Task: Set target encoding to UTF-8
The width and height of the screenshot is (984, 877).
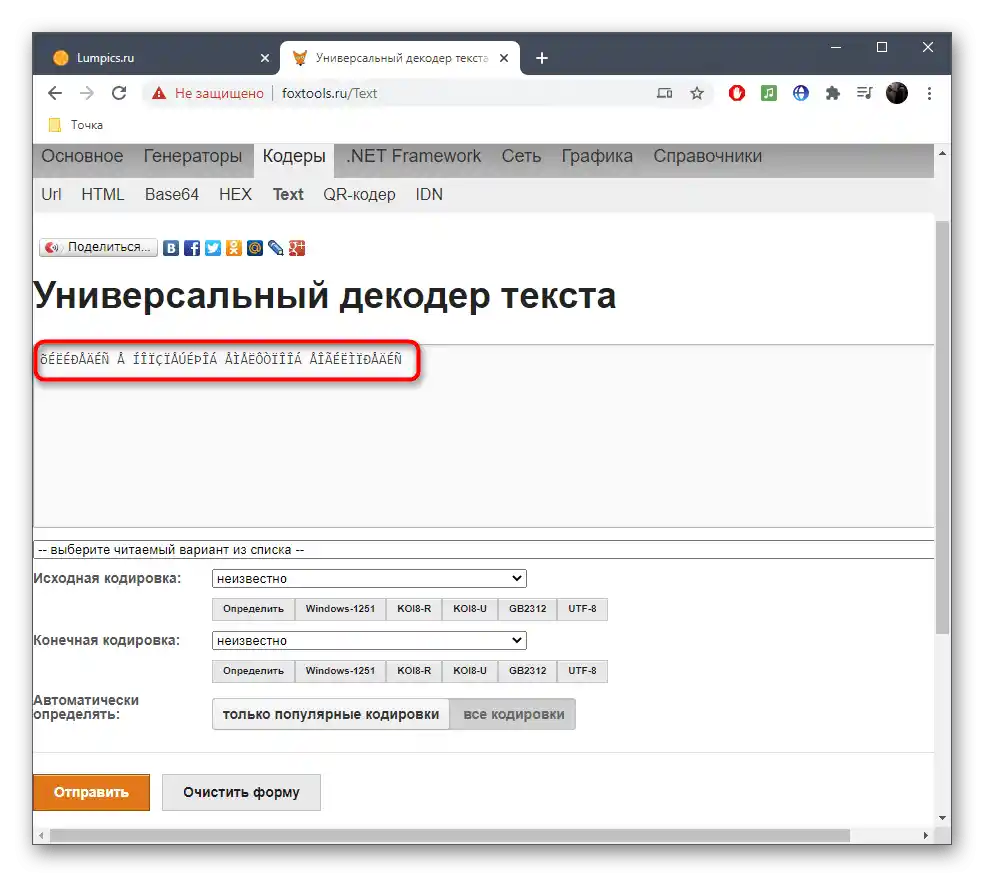Action: click(x=582, y=671)
